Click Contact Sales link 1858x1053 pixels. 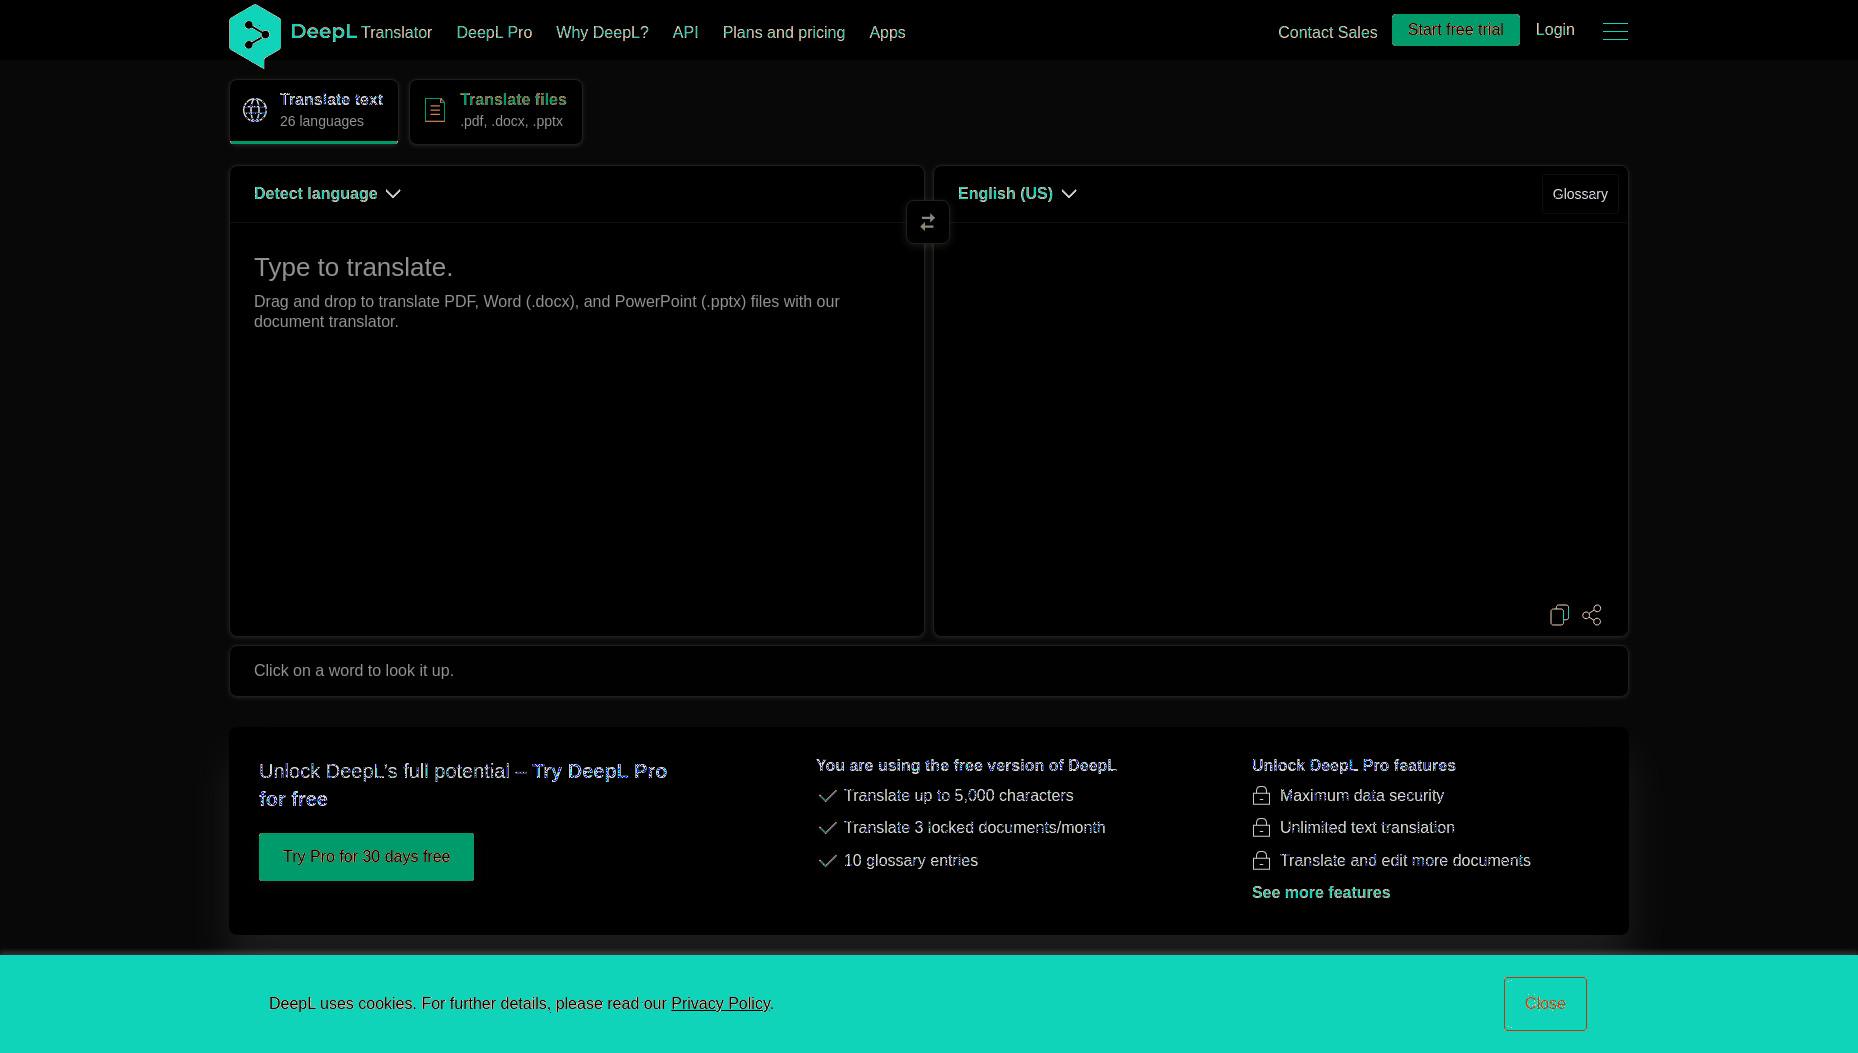(x=1327, y=32)
